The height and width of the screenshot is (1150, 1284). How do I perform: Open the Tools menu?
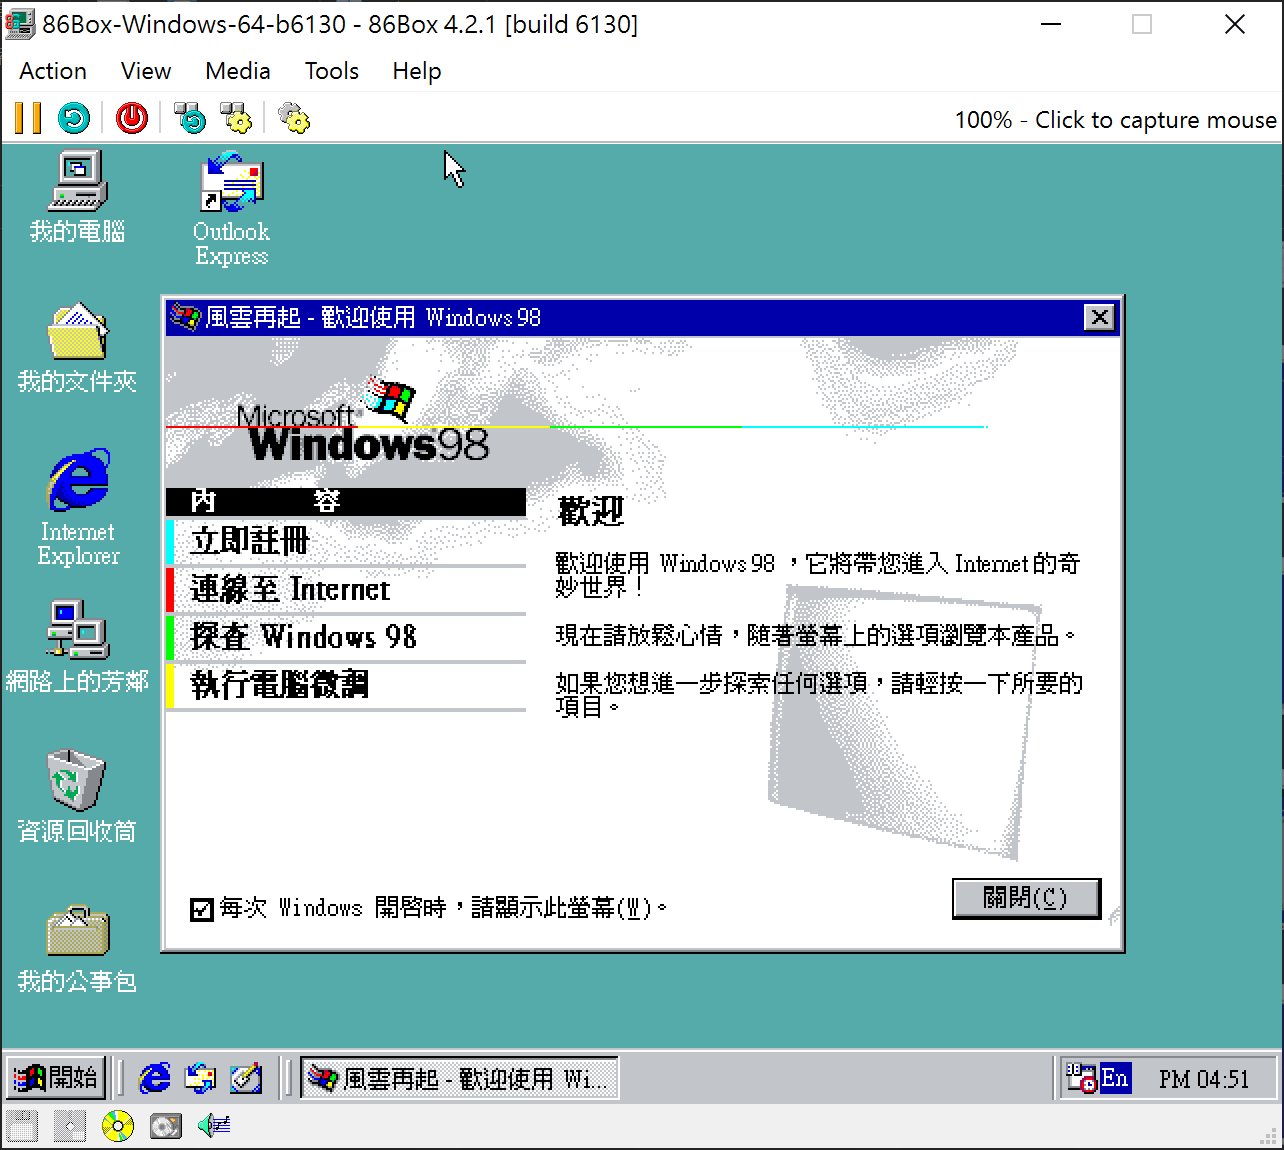click(332, 71)
